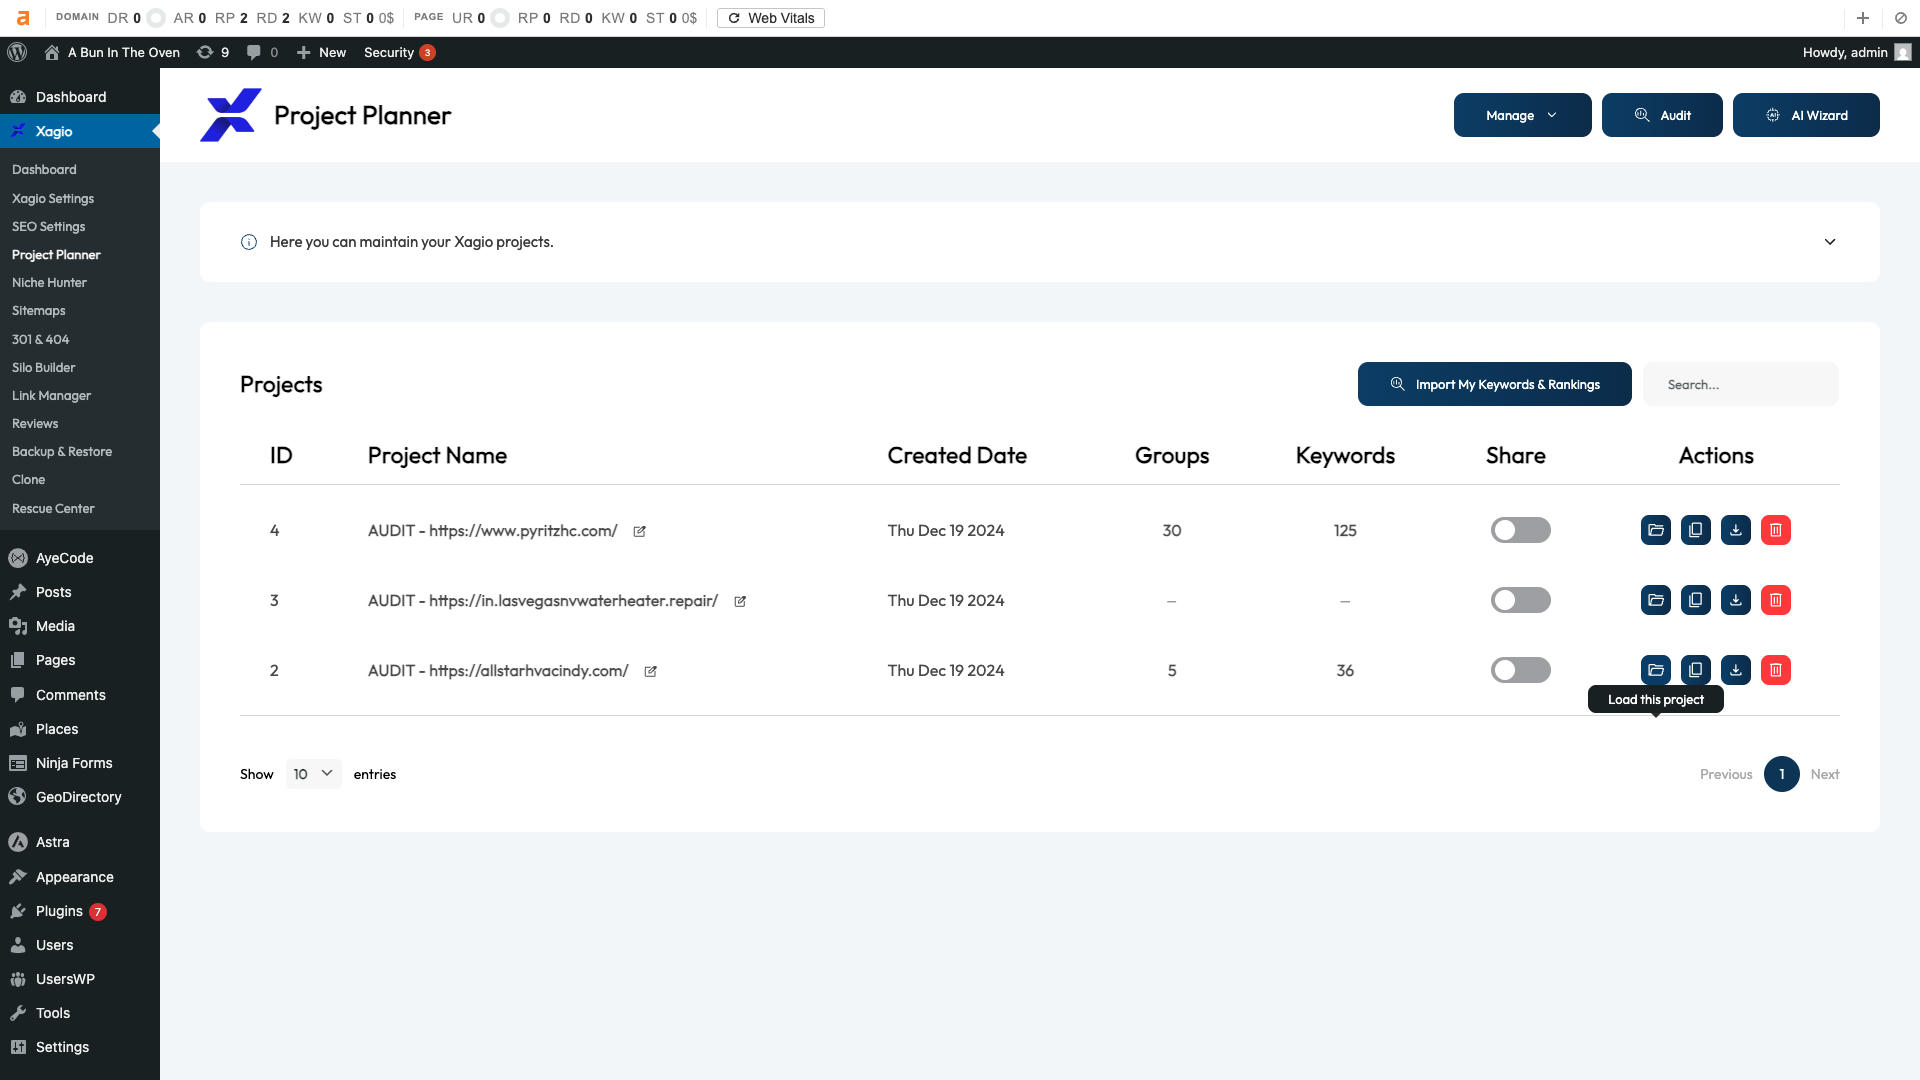Delete the pyritzhc.com project
1920x1080 pixels.
click(x=1776, y=530)
